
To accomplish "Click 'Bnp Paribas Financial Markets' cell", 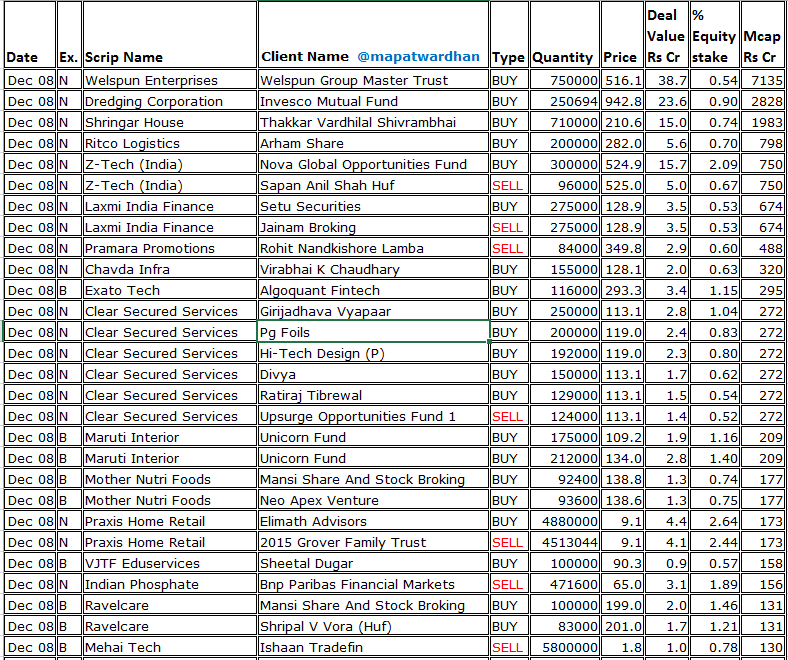I will click(373, 585).
